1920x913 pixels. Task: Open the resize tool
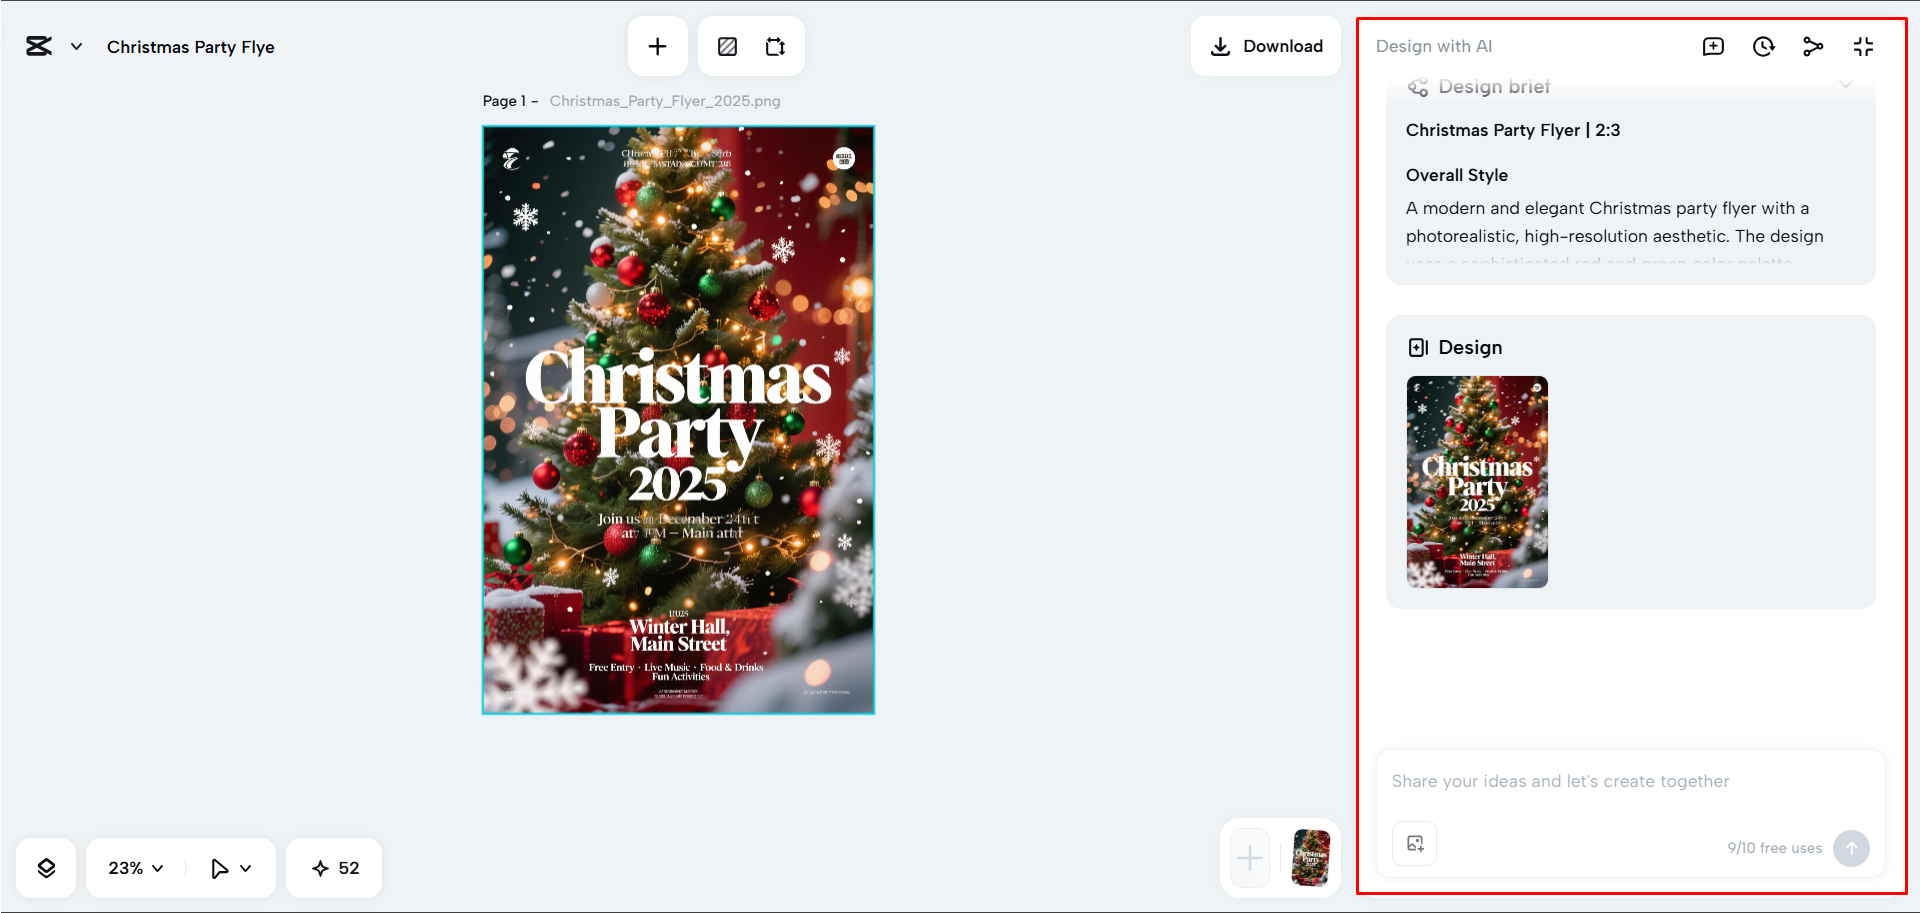point(776,46)
